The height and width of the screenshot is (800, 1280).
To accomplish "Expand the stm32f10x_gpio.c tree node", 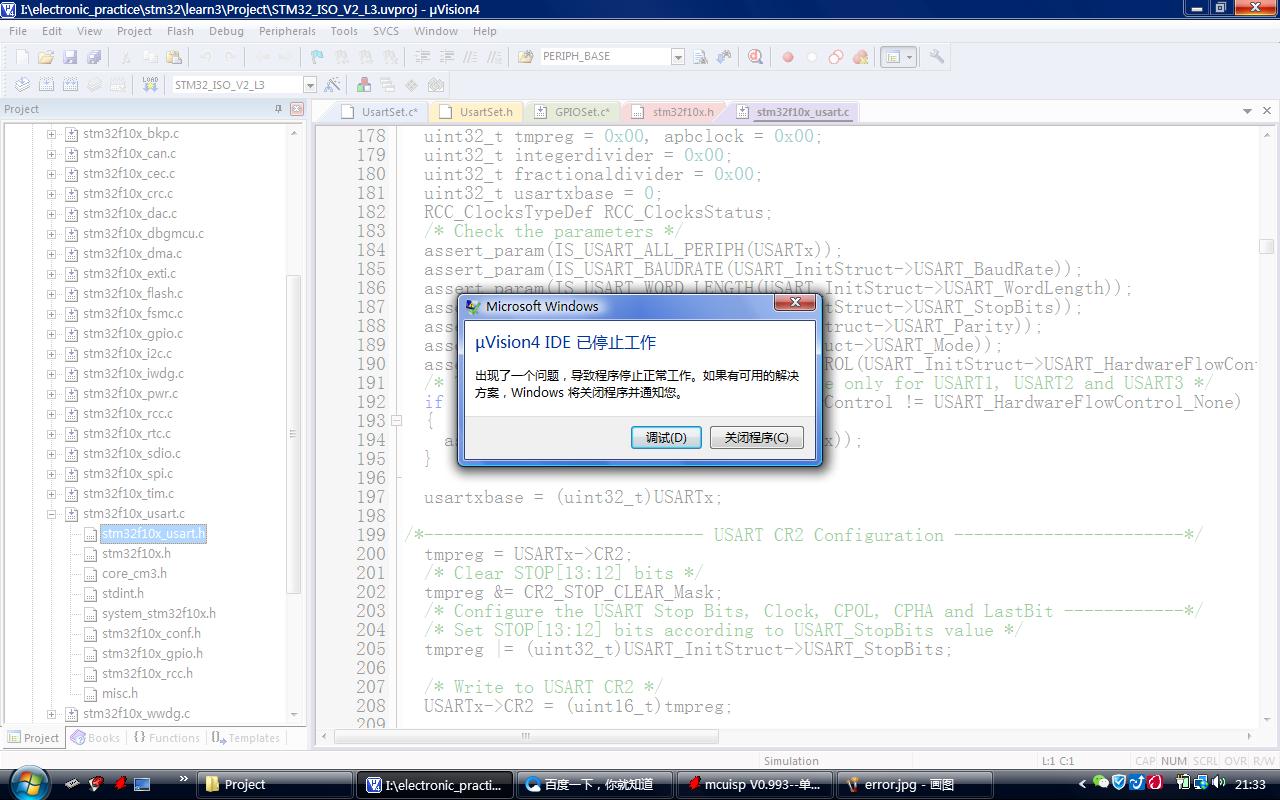I will pos(51,334).
